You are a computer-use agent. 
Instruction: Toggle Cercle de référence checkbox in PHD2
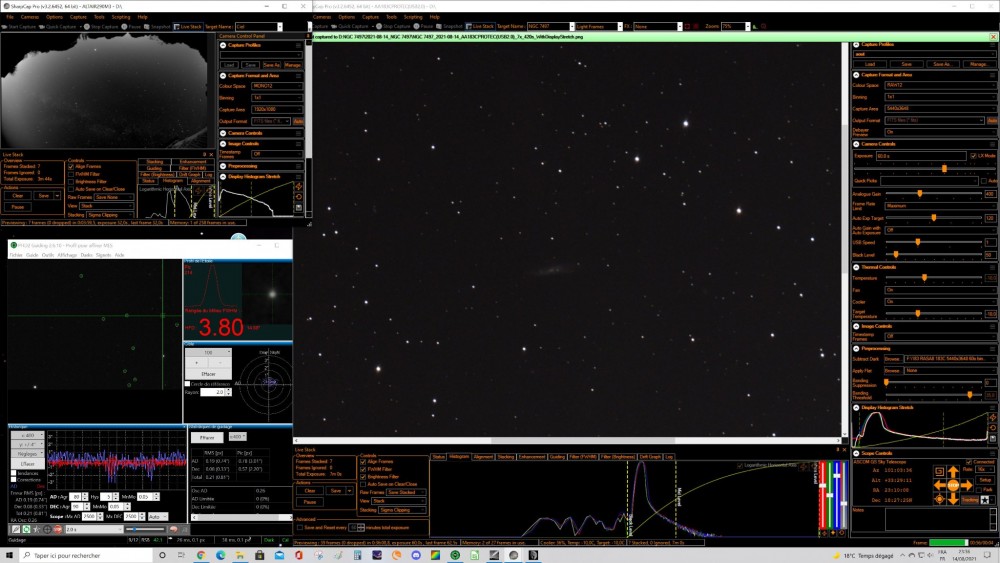click(188, 384)
